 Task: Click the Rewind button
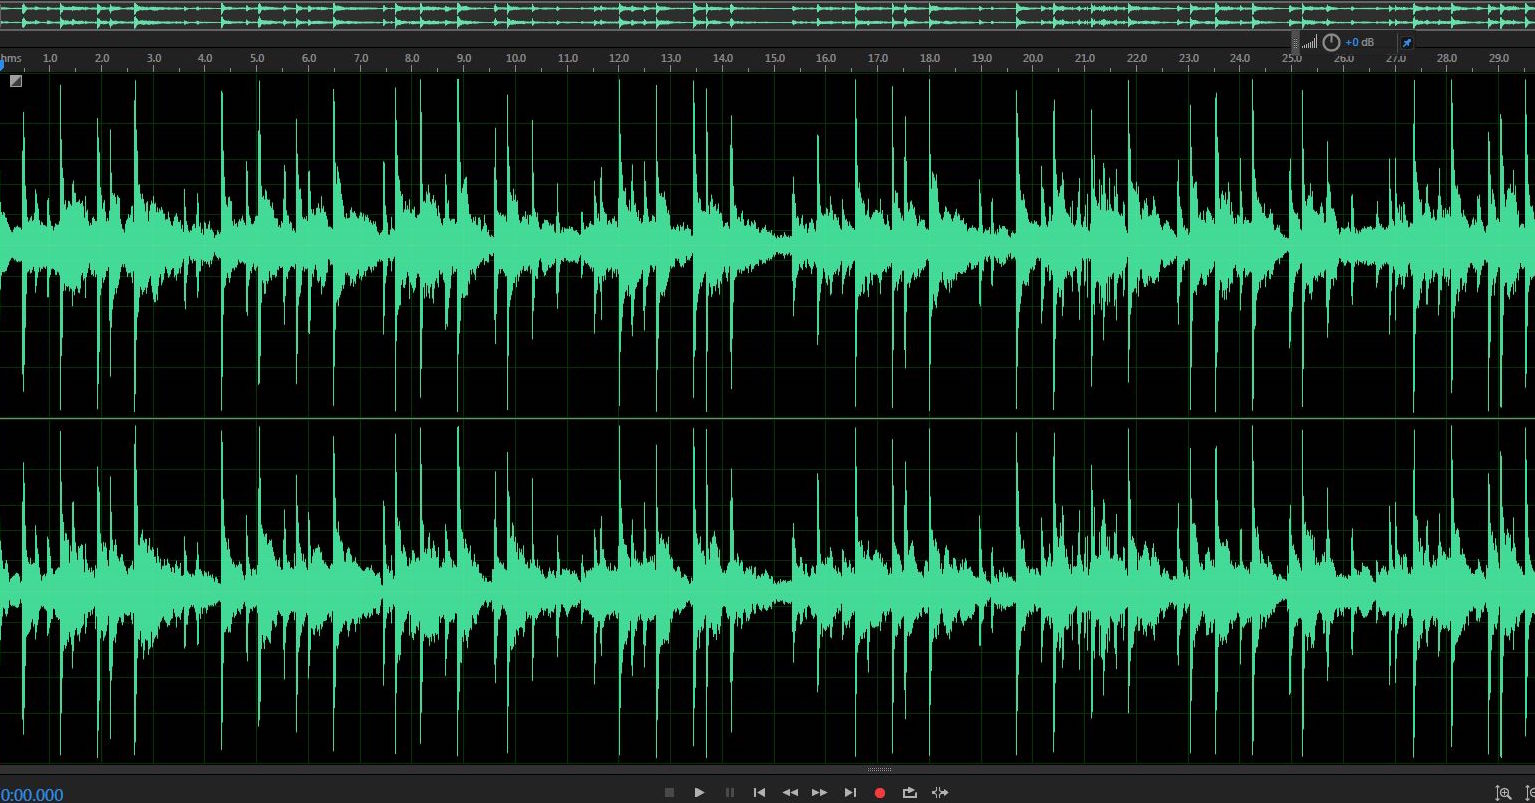[790, 793]
